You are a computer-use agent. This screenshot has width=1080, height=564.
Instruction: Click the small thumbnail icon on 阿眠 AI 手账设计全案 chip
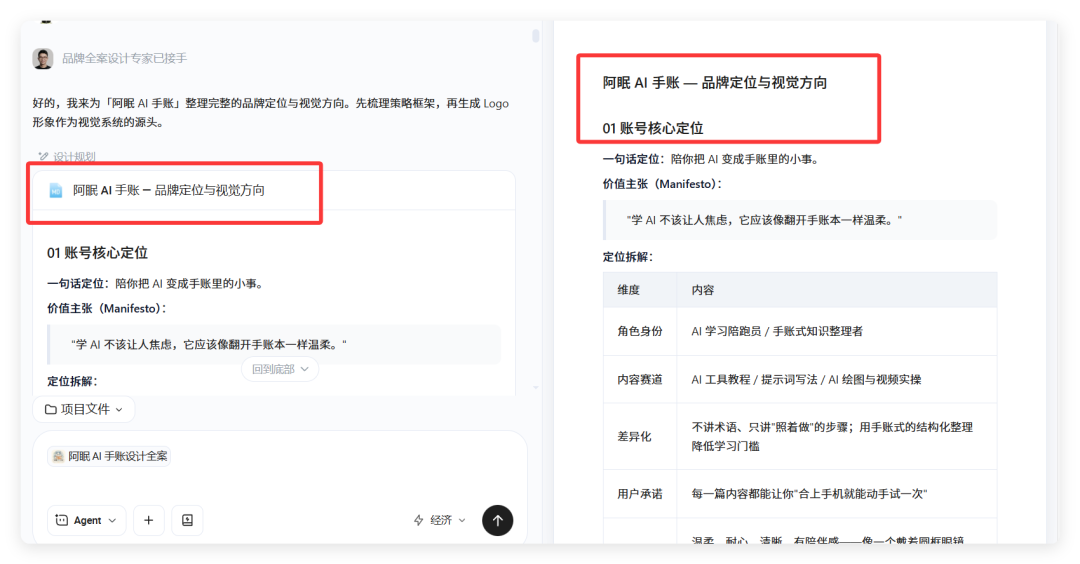tap(59, 456)
